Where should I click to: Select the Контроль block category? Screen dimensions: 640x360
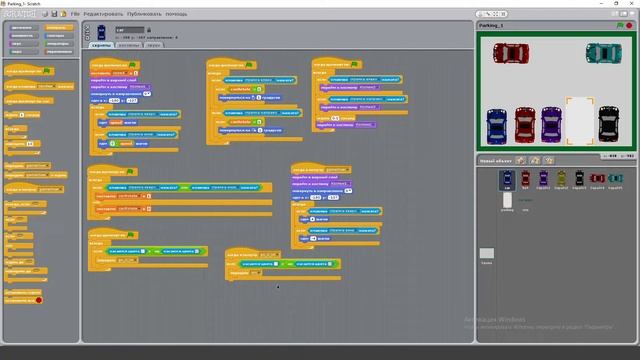coord(59,28)
